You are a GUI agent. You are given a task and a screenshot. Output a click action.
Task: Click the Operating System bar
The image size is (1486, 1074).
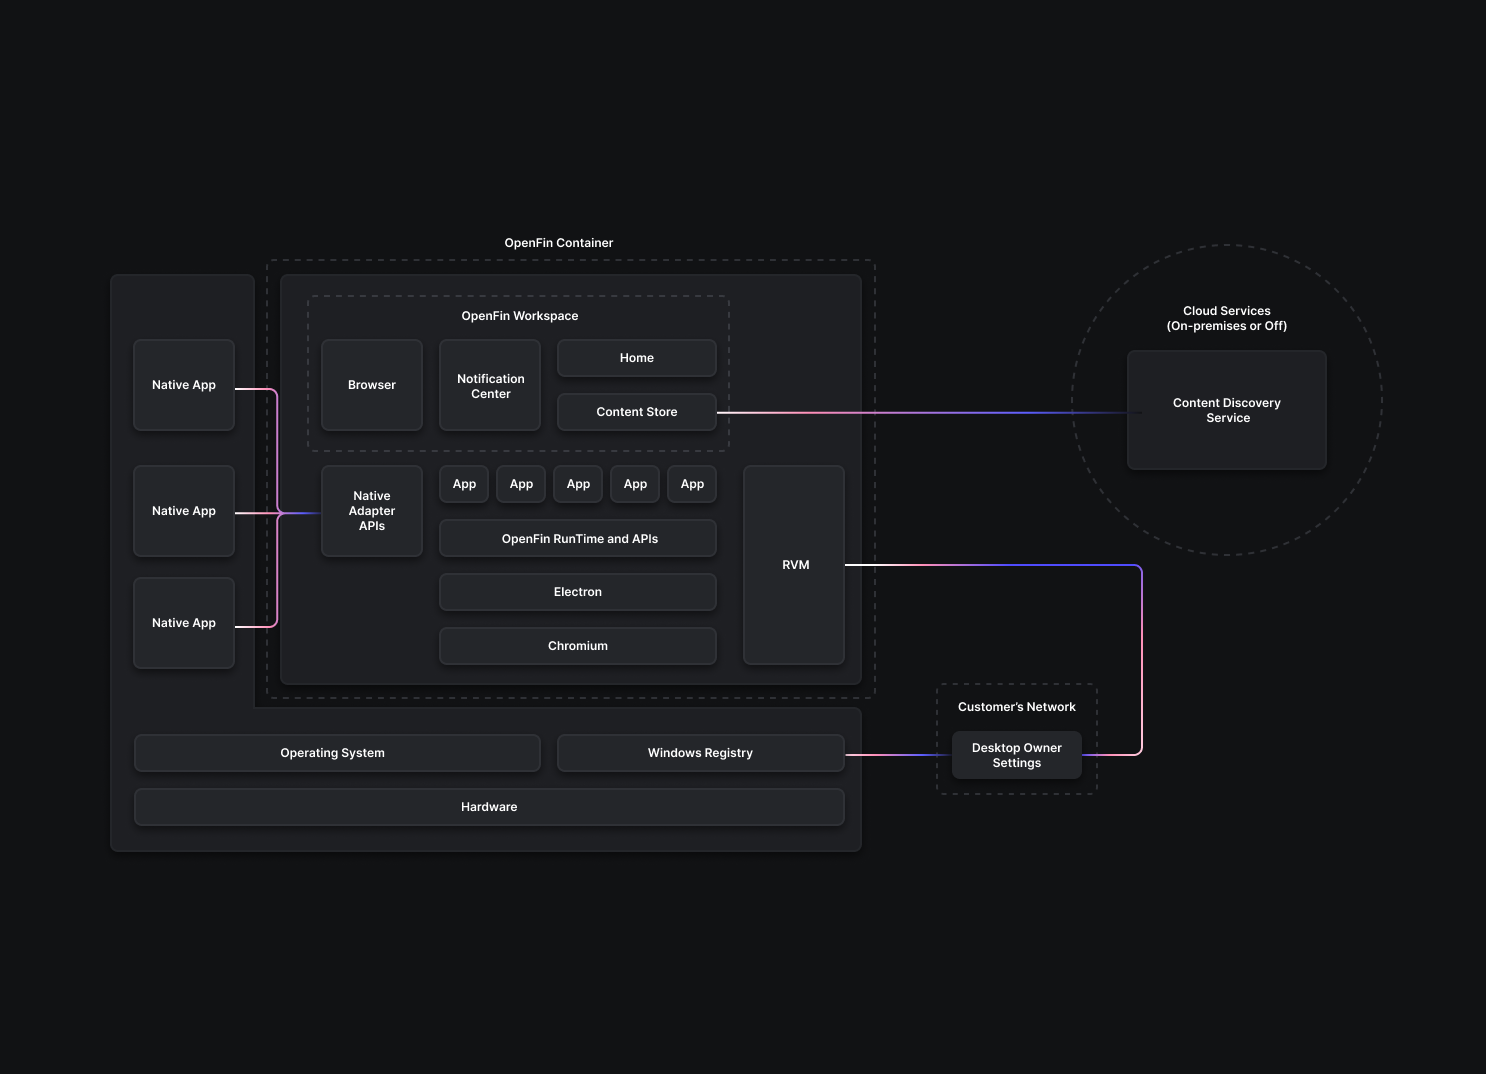click(337, 753)
